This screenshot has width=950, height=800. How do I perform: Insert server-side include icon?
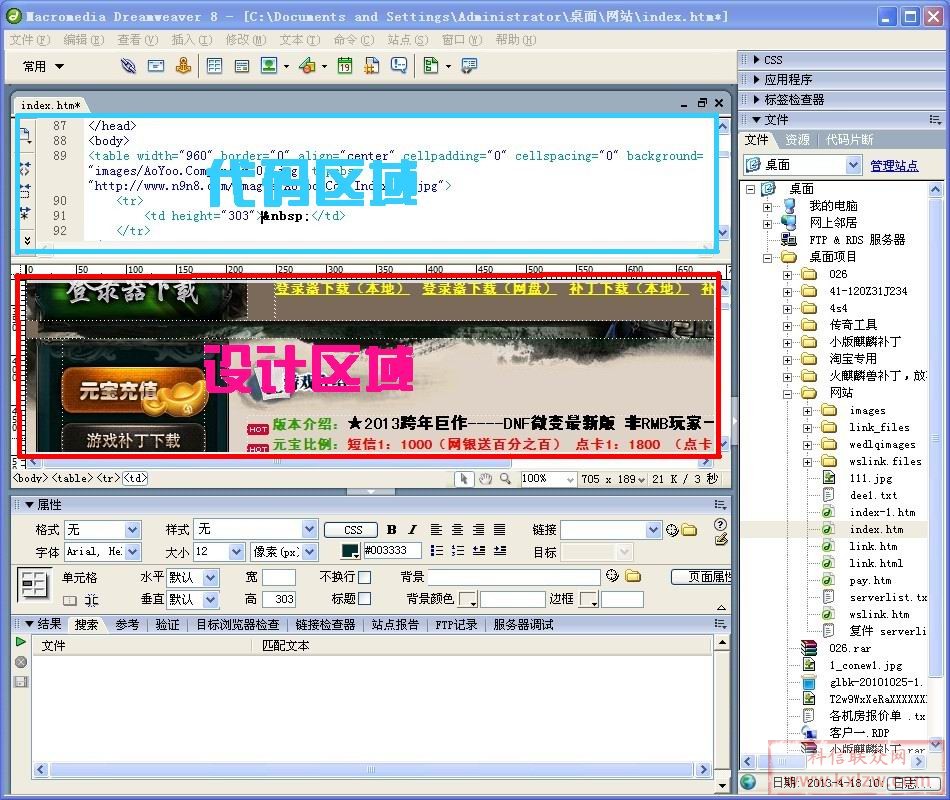[x=371, y=65]
